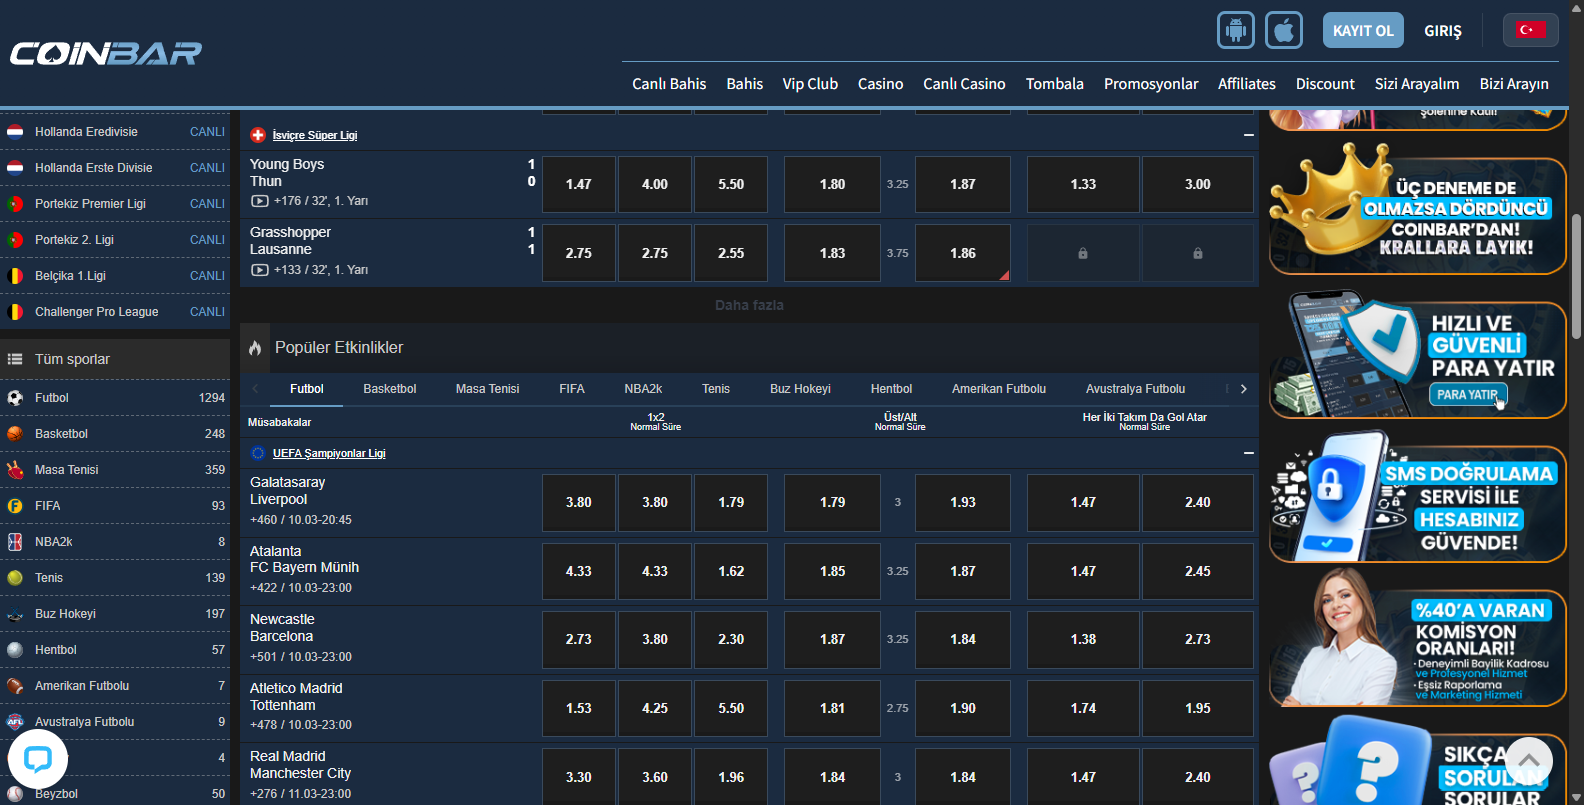The width and height of the screenshot is (1584, 805).
Task: Switch to the Buz Hokeyi tab
Action: [x=800, y=389]
